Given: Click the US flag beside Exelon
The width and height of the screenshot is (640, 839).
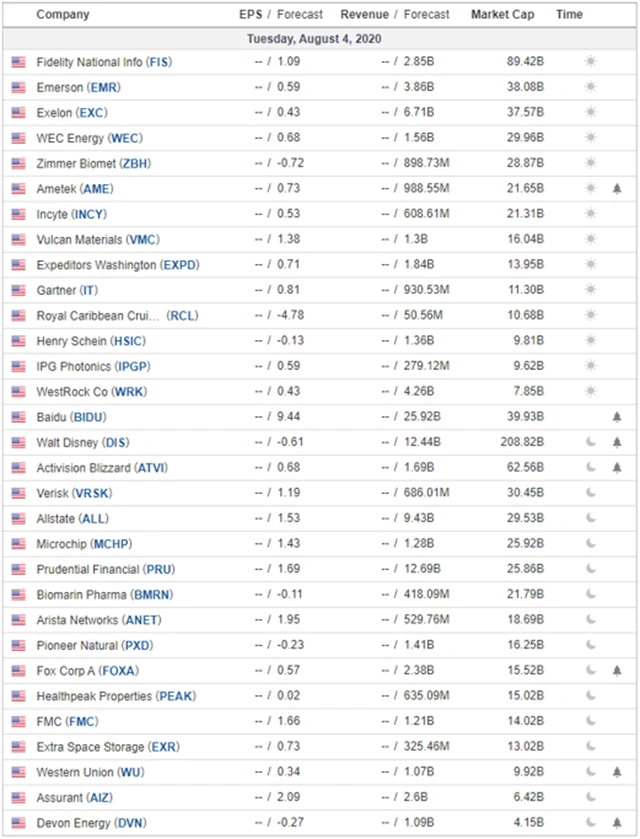Looking at the screenshot, I should (x=18, y=112).
